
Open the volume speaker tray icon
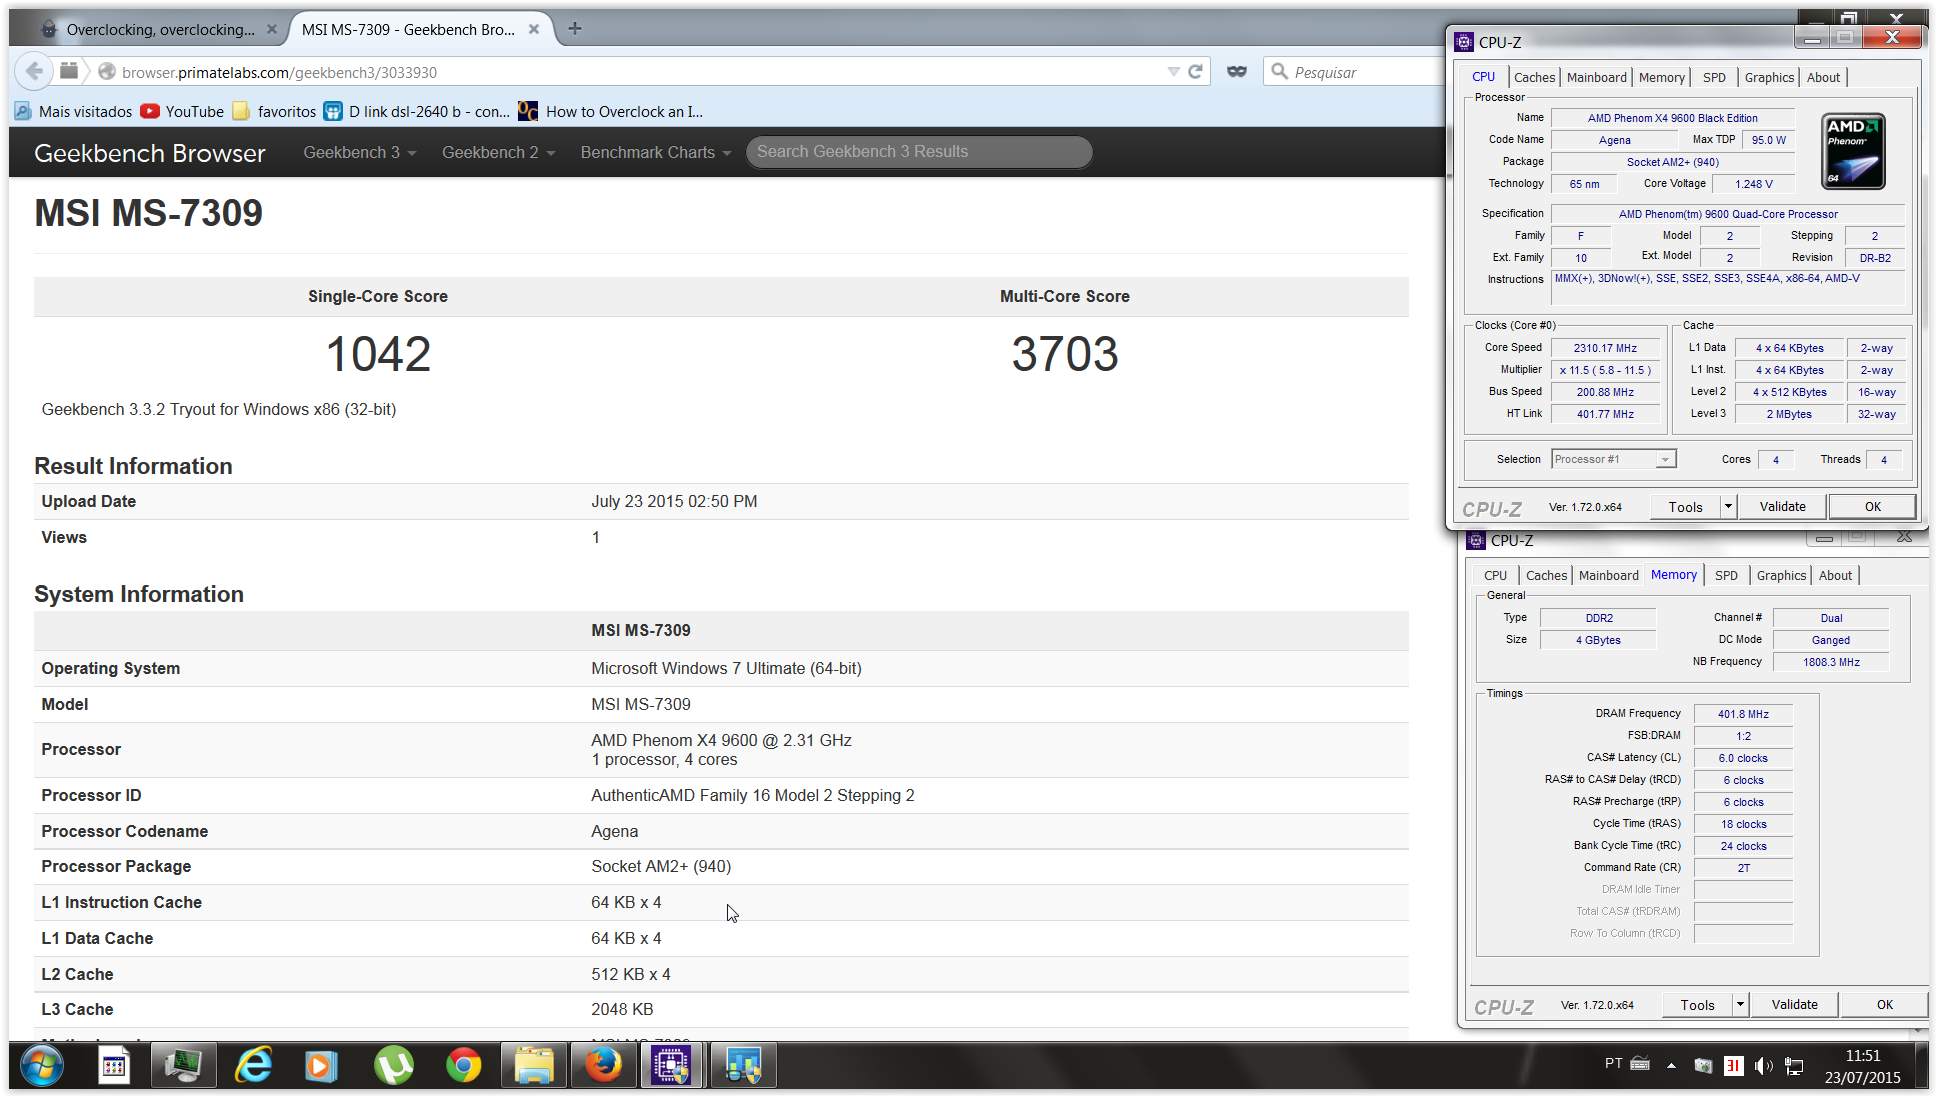click(x=1764, y=1066)
